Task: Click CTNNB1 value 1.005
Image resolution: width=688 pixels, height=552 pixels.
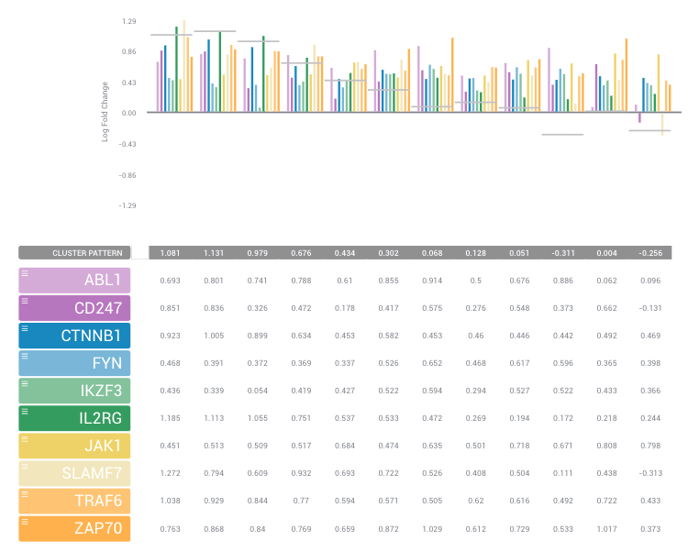Action: [x=214, y=336]
